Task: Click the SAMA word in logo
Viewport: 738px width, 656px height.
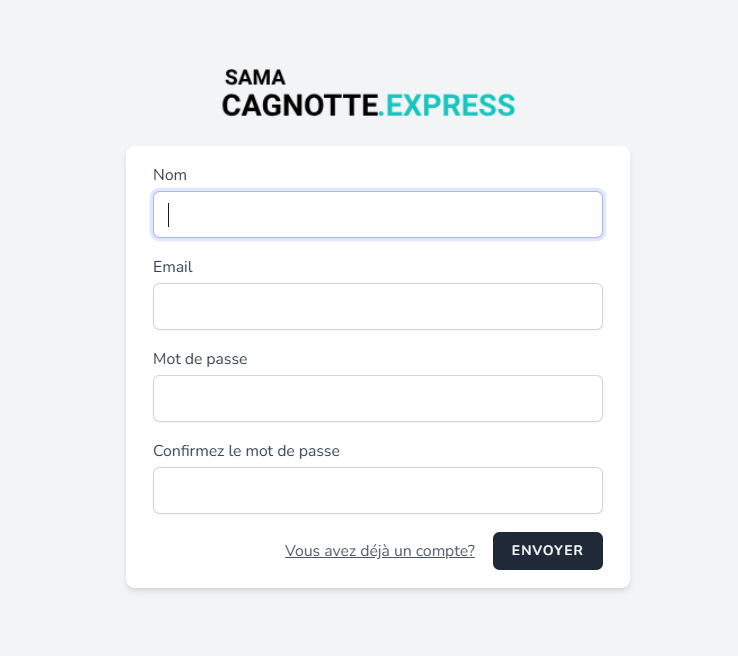Action: (x=255, y=78)
